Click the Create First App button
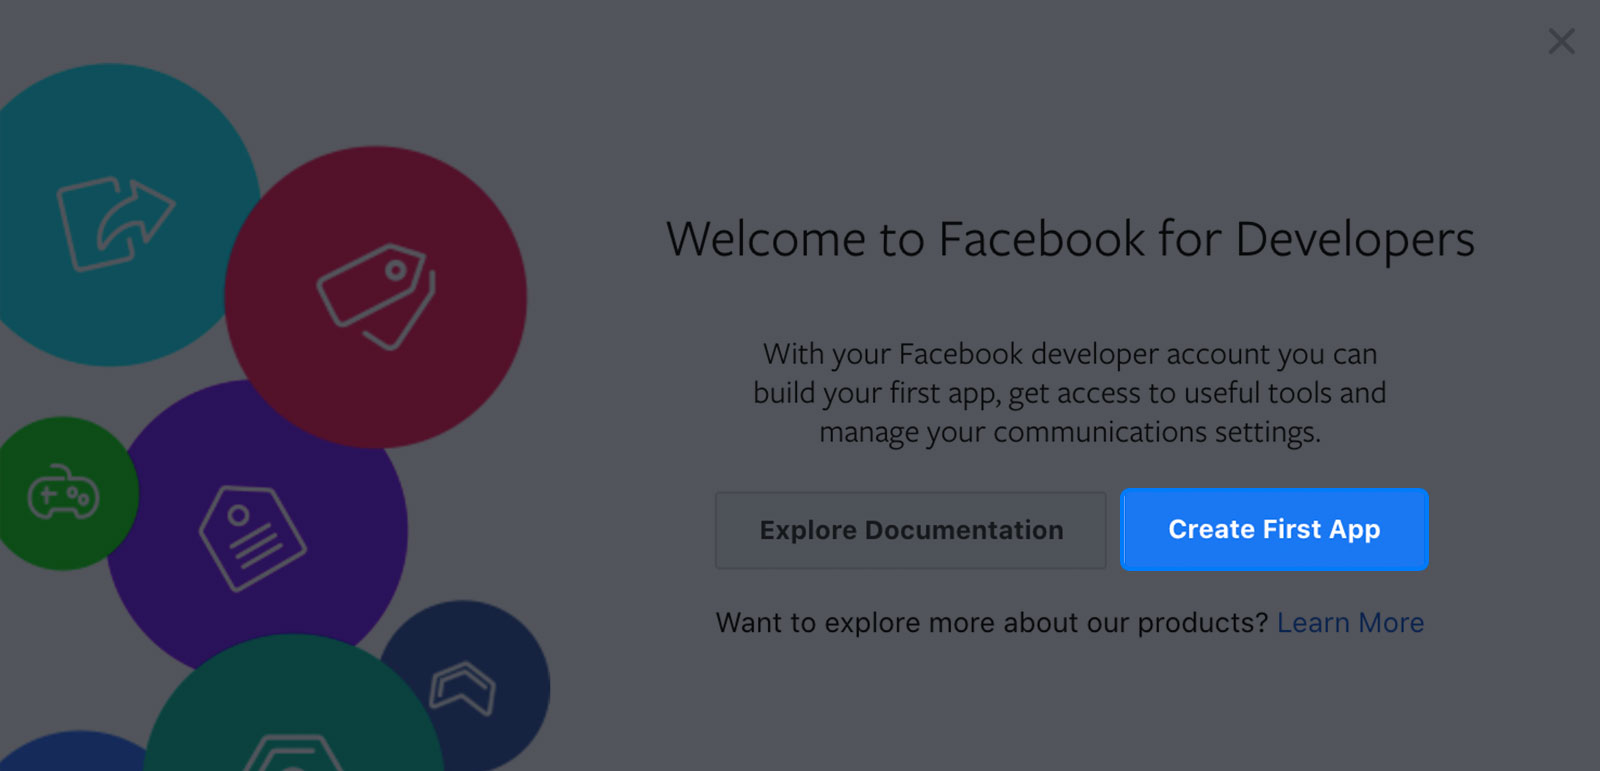 (1274, 529)
